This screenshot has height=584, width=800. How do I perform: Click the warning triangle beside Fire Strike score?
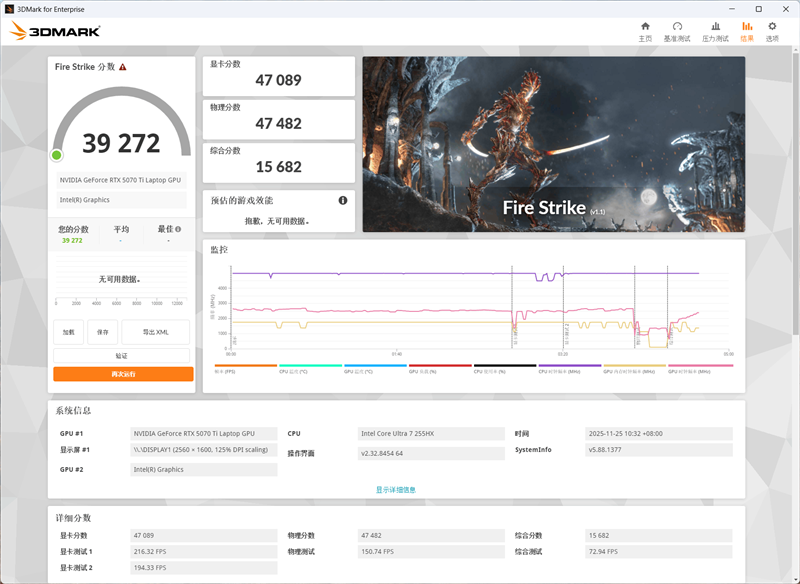[123, 67]
